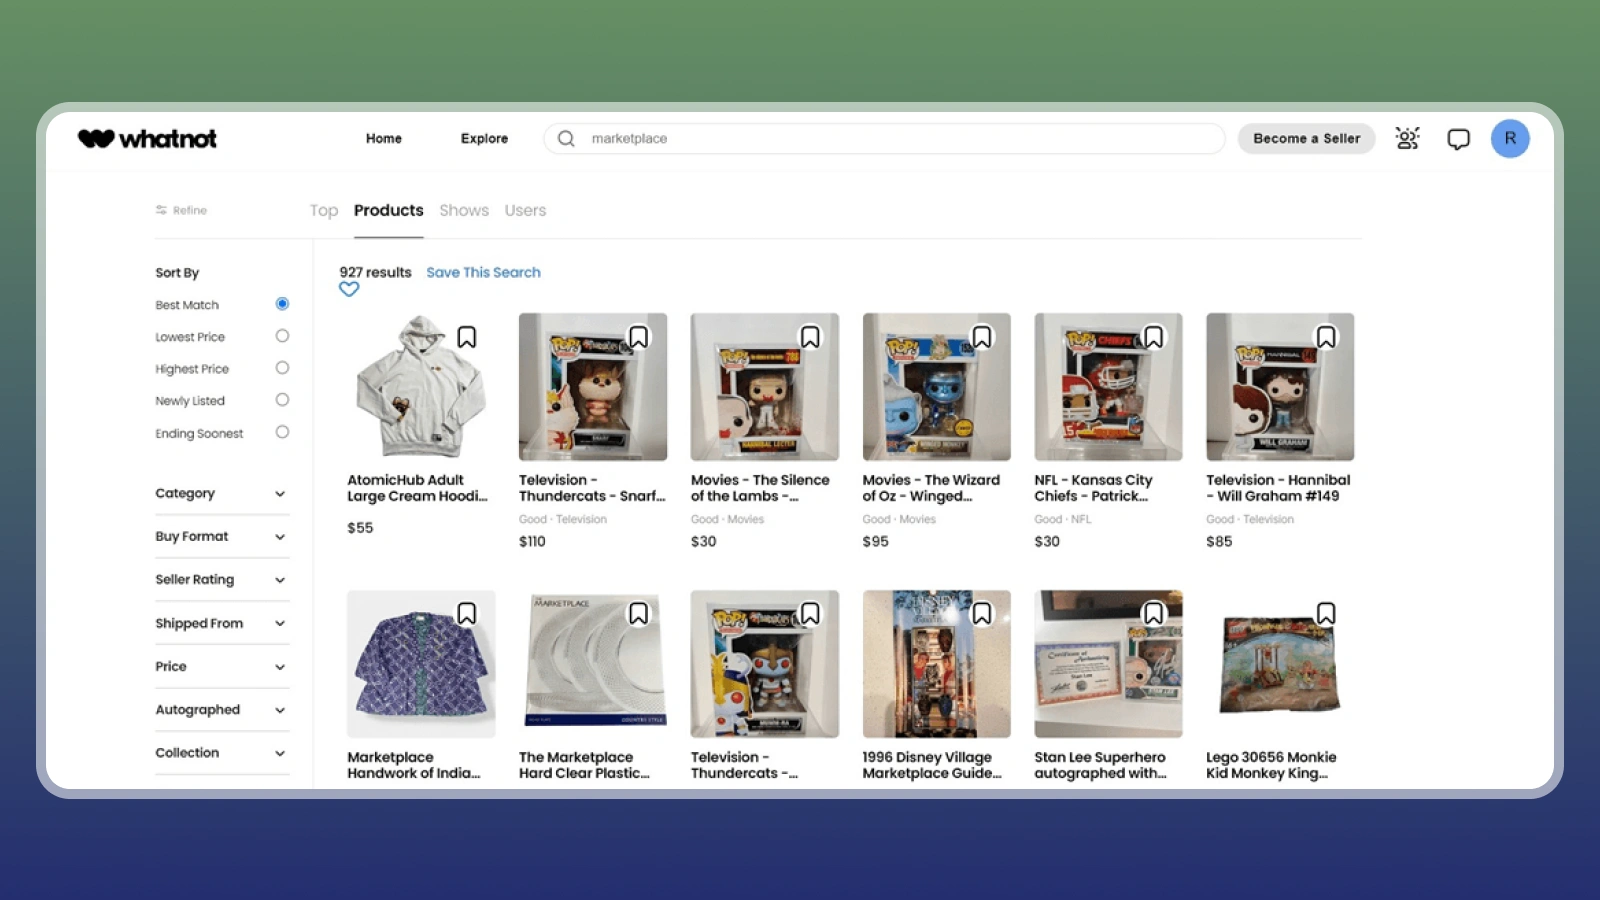The width and height of the screenshot is (1600, 900).
Task: Open the Silence of the Lambs image
Action: point(765,387)
